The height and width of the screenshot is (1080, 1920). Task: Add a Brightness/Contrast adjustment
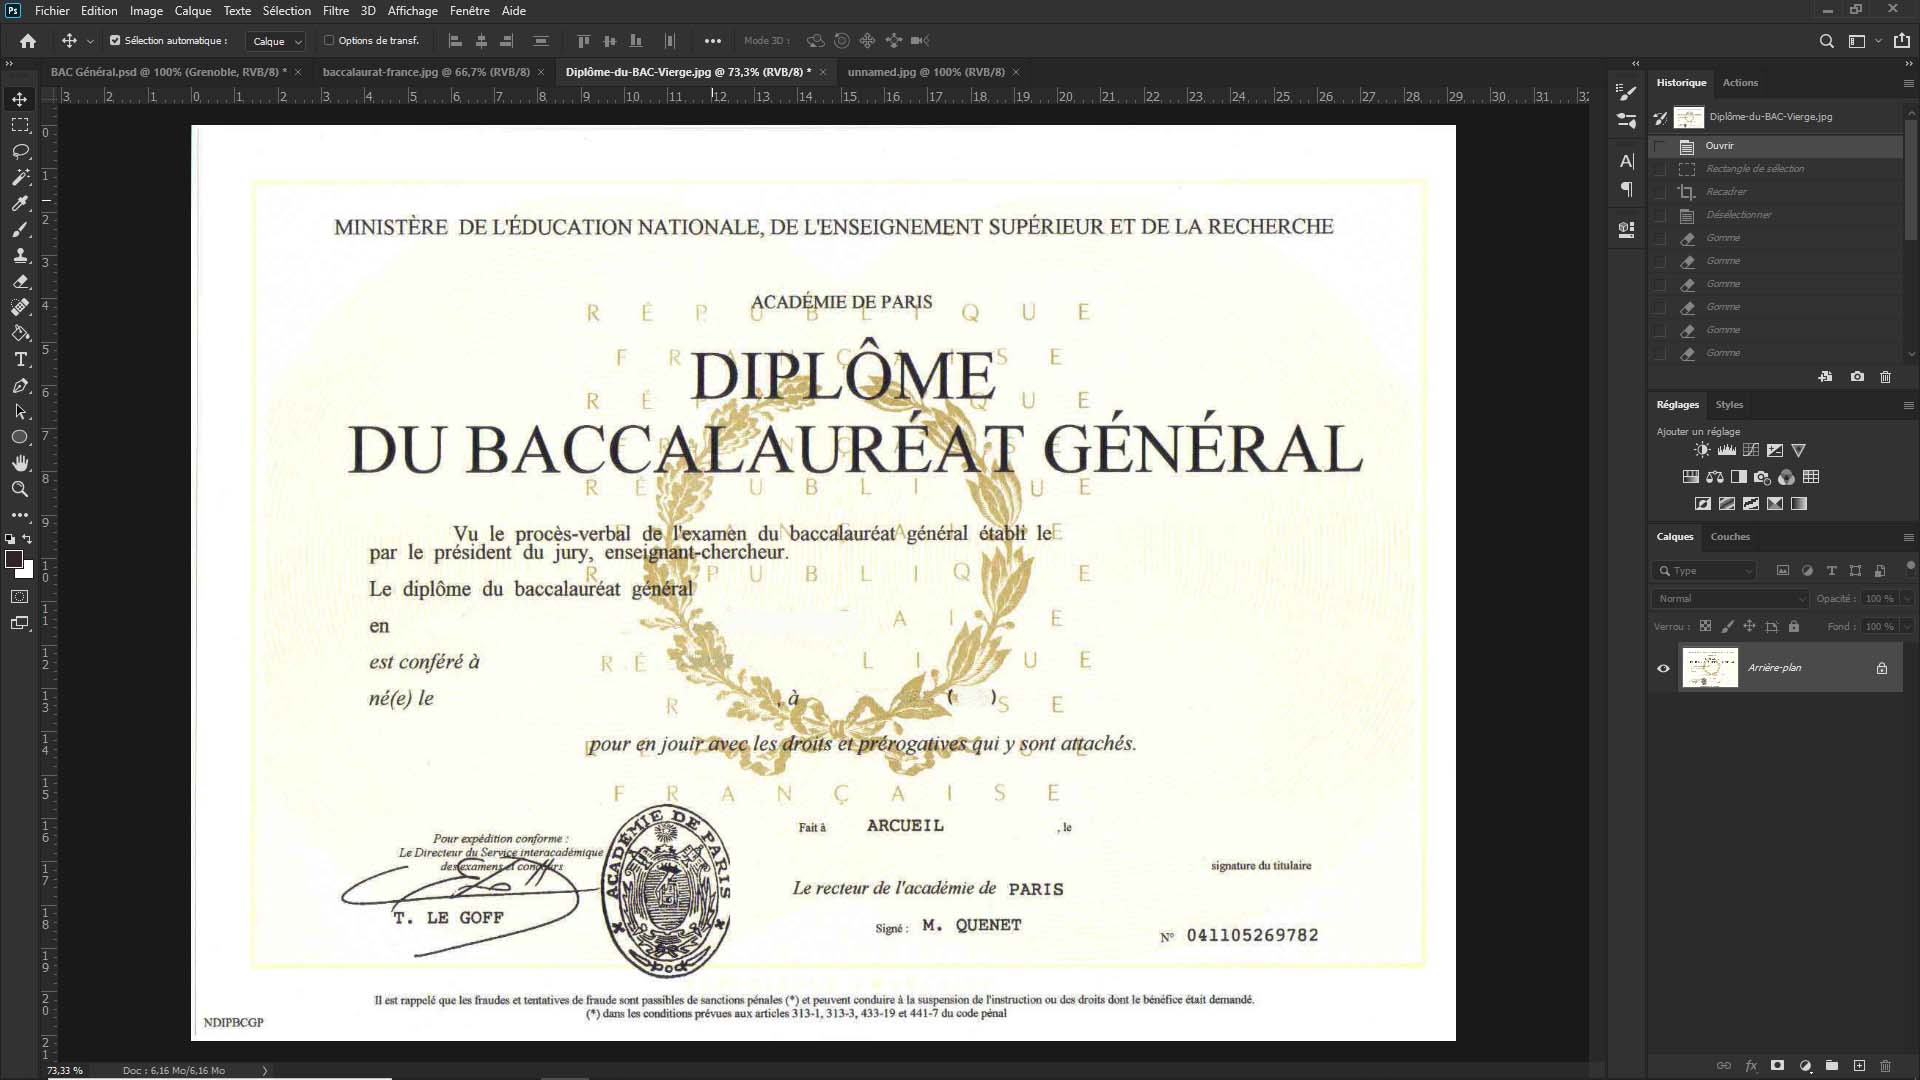click(x=1702, y=450)
